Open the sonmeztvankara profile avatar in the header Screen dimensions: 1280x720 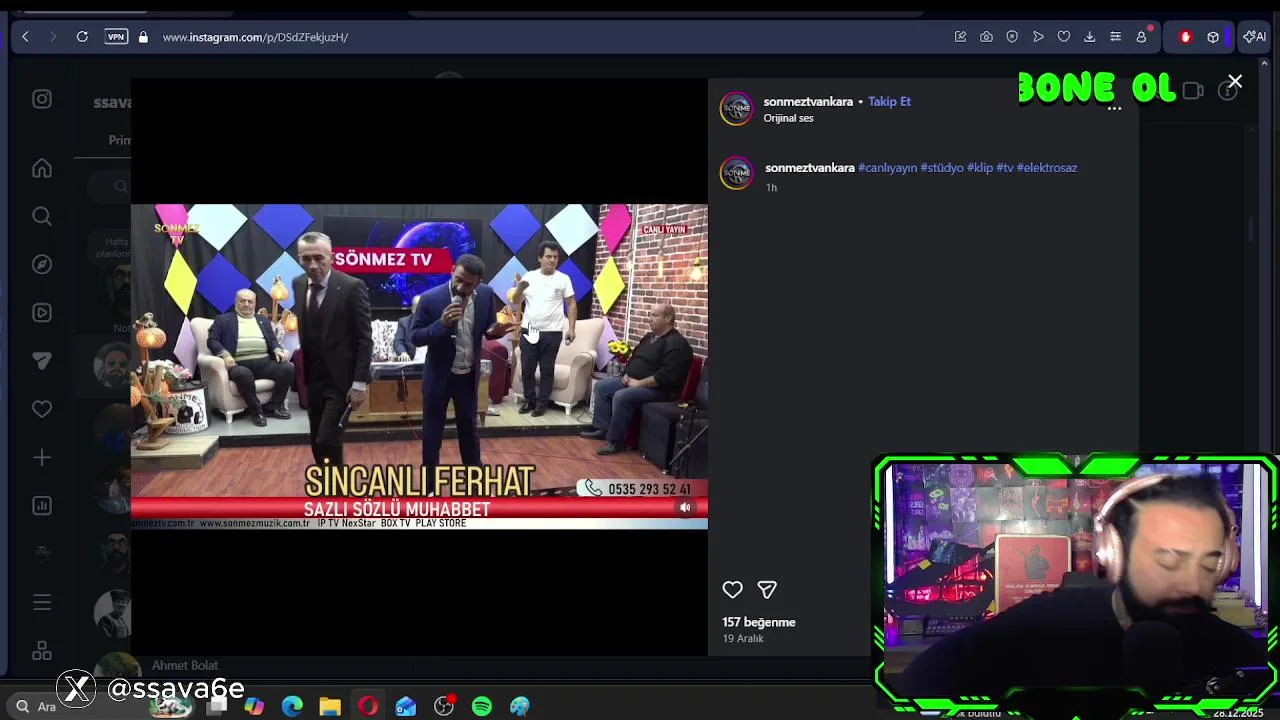[737, 109]
